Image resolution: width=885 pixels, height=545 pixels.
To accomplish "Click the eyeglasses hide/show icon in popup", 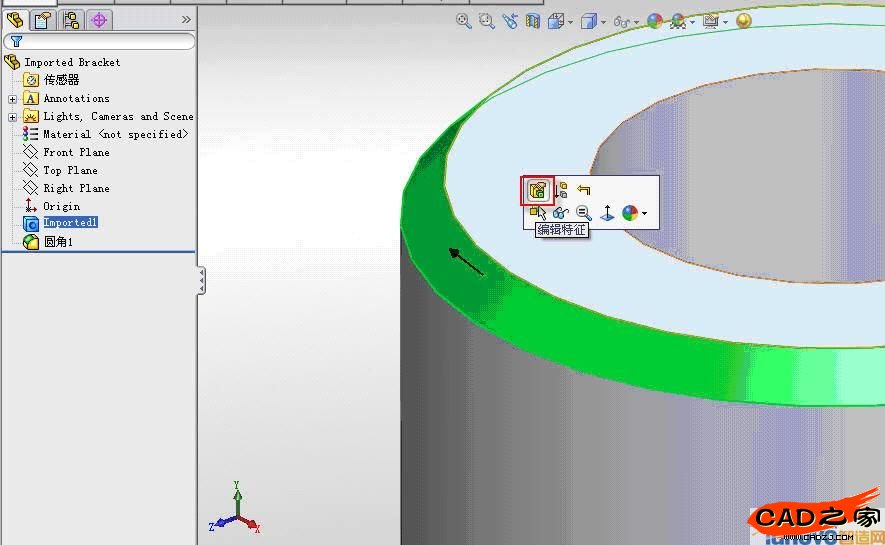I will 561,213.
